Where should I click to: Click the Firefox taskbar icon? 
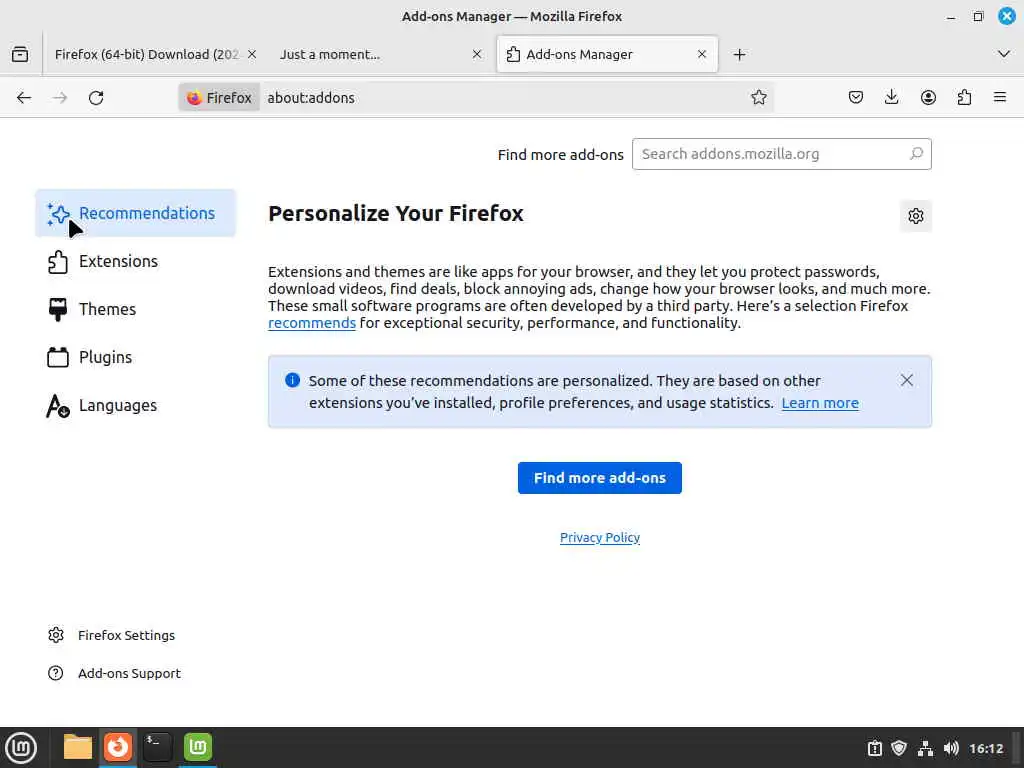[118, 747]
